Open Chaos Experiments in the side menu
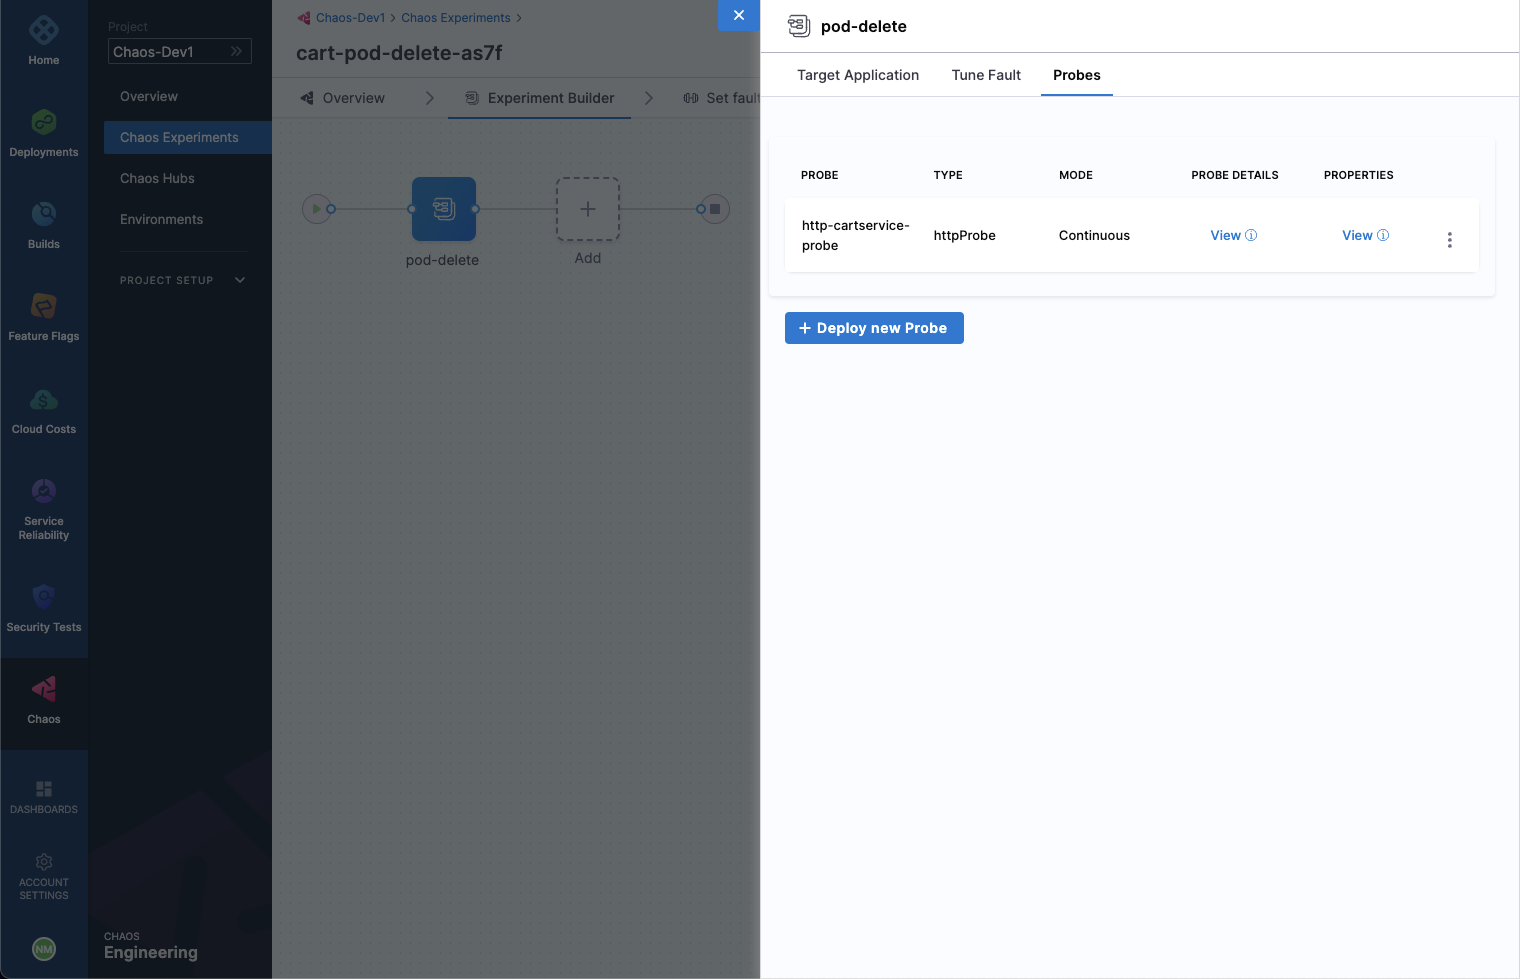The height and width of the screenshot is (979, 1520). coord(188,137)
